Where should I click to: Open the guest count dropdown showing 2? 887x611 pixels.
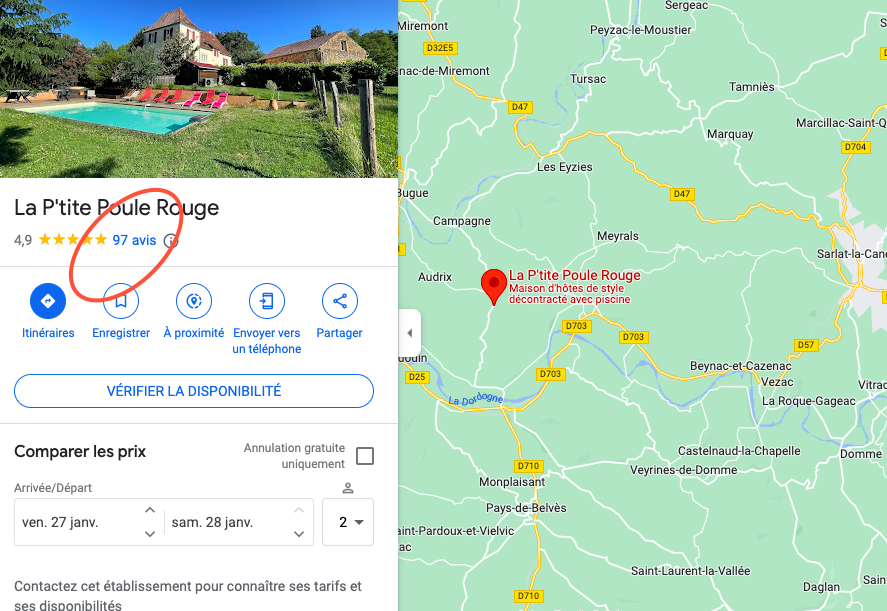[348, 522]
